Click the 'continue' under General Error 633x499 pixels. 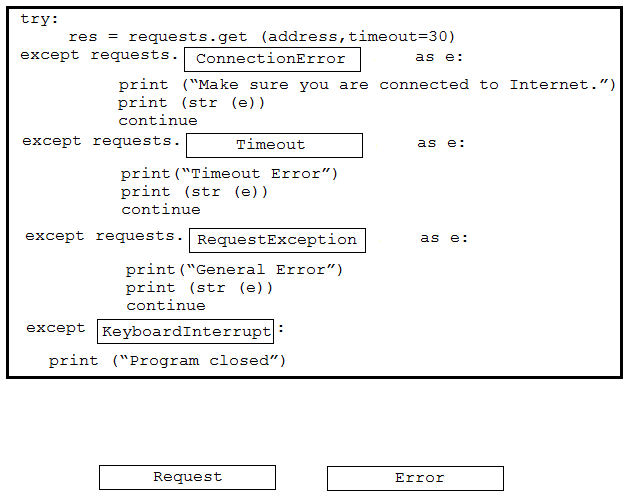pyautogui.click(x=166, y=306)
